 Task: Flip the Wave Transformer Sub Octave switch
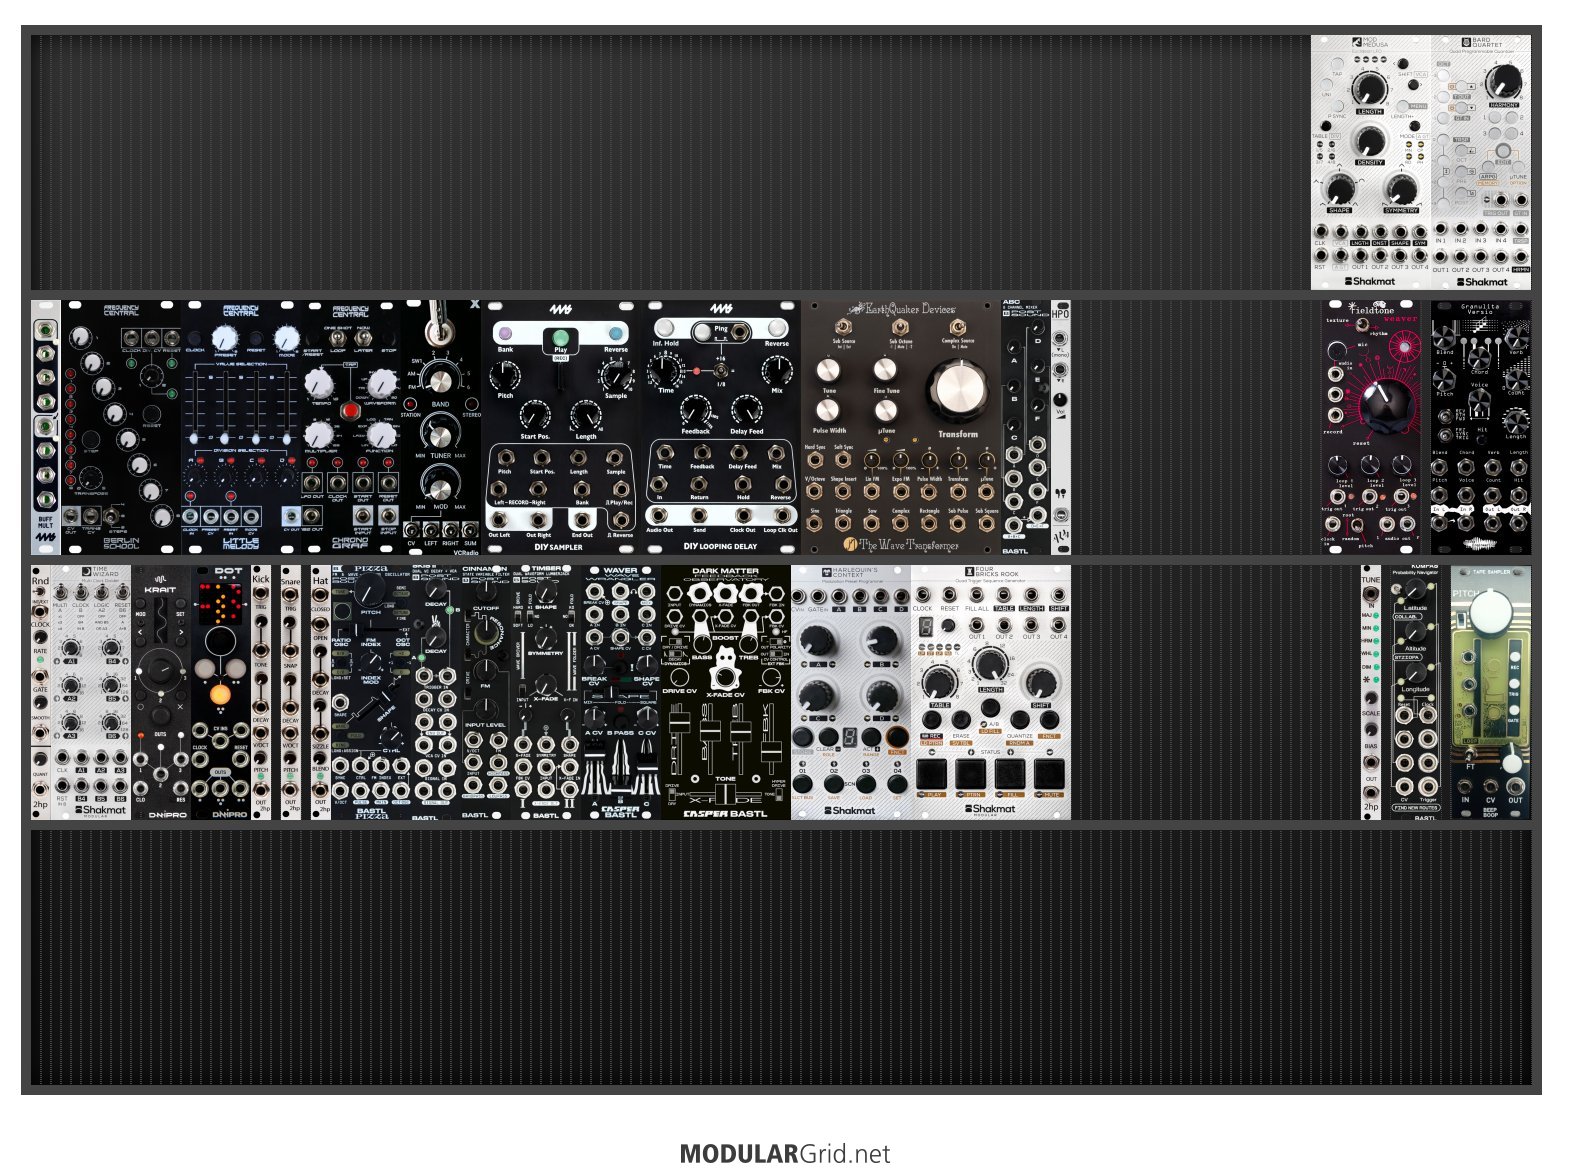coord(900,327)
